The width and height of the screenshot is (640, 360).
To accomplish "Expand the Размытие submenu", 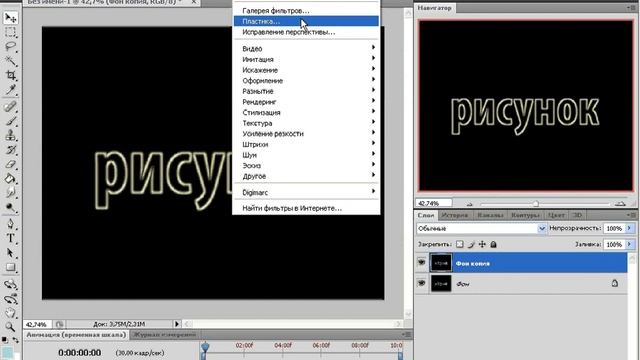I will pos(306,91).
